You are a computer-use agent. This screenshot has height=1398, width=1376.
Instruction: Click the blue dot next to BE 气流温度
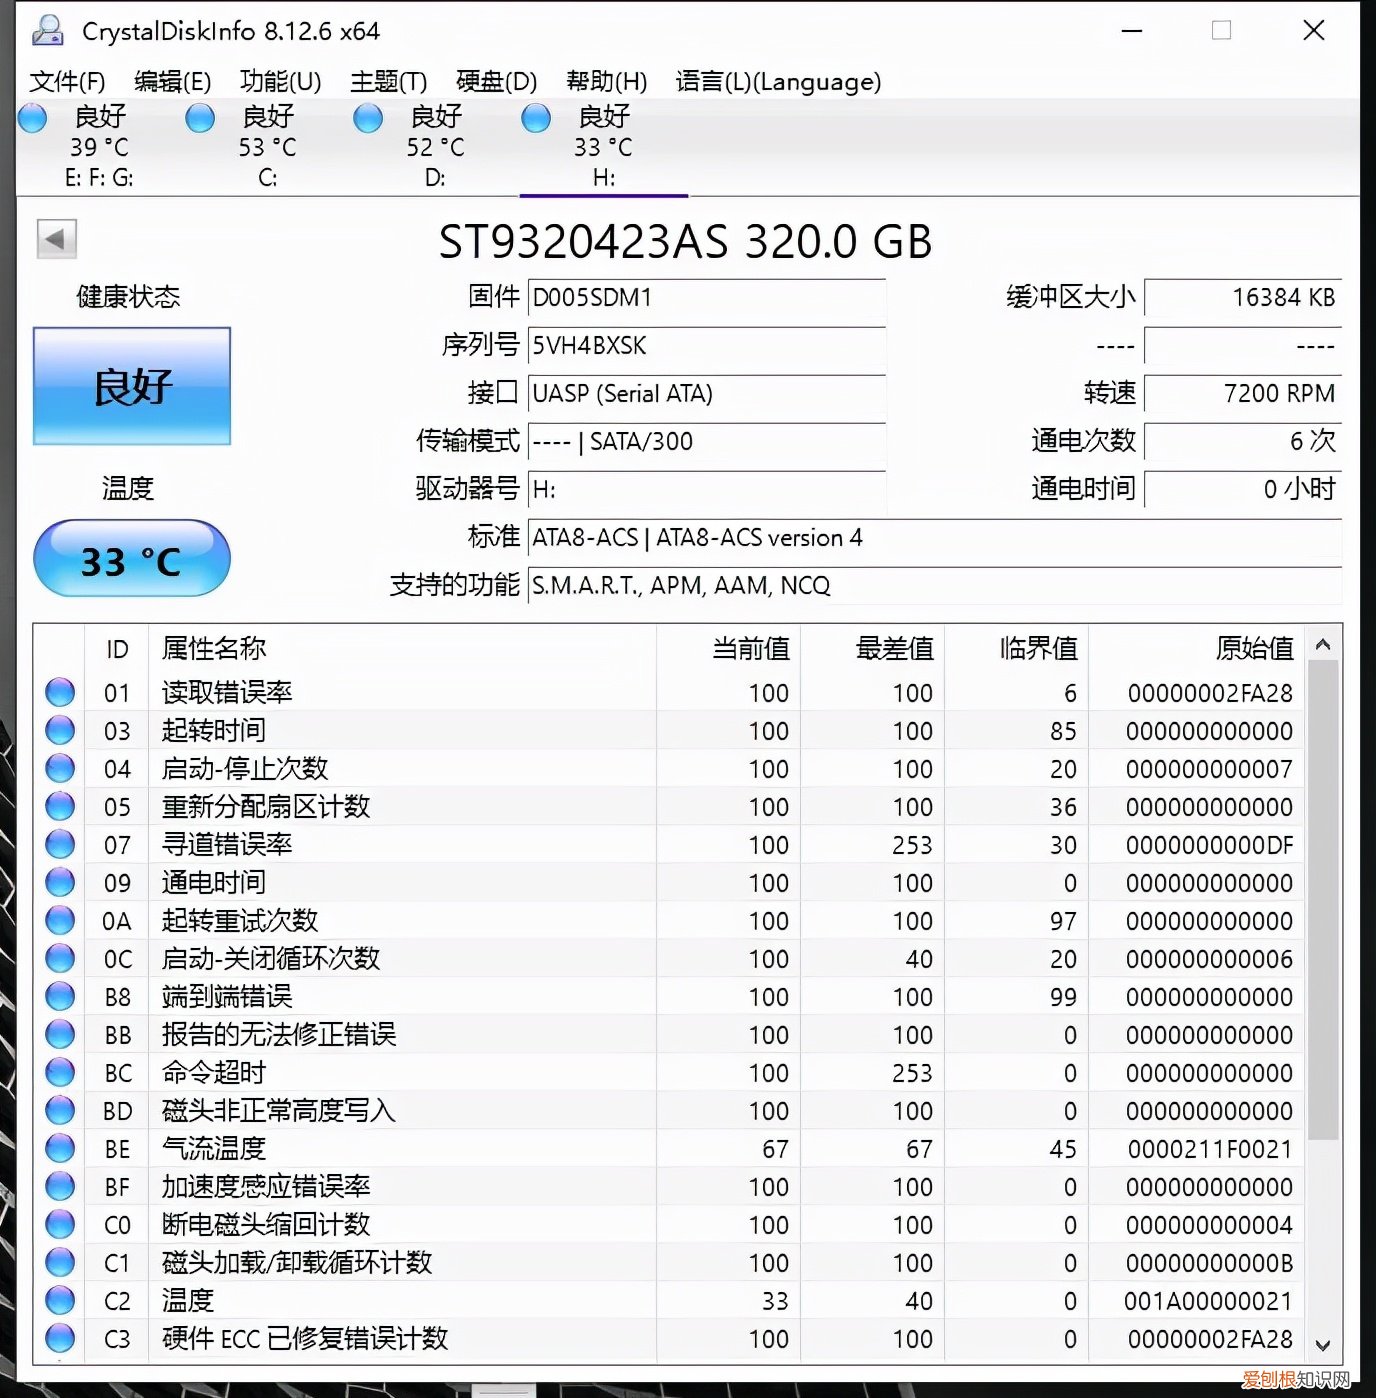point(60,1149)
